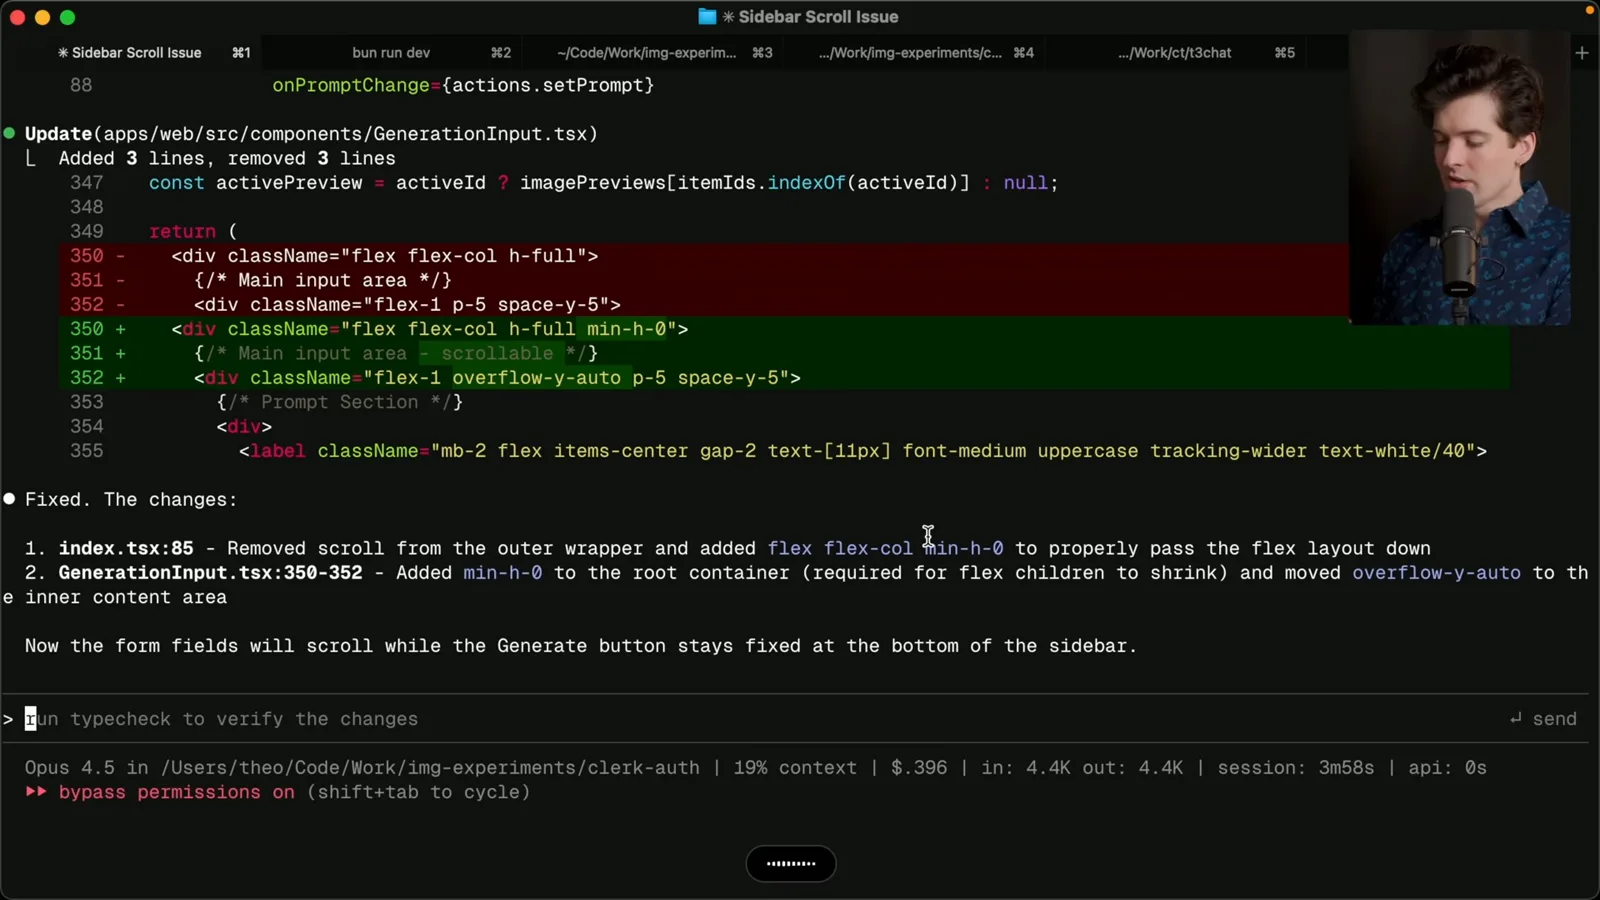Click the webcam video overlay thumbnail
The image size is (1600, 900).
(x=1459, y=178)
